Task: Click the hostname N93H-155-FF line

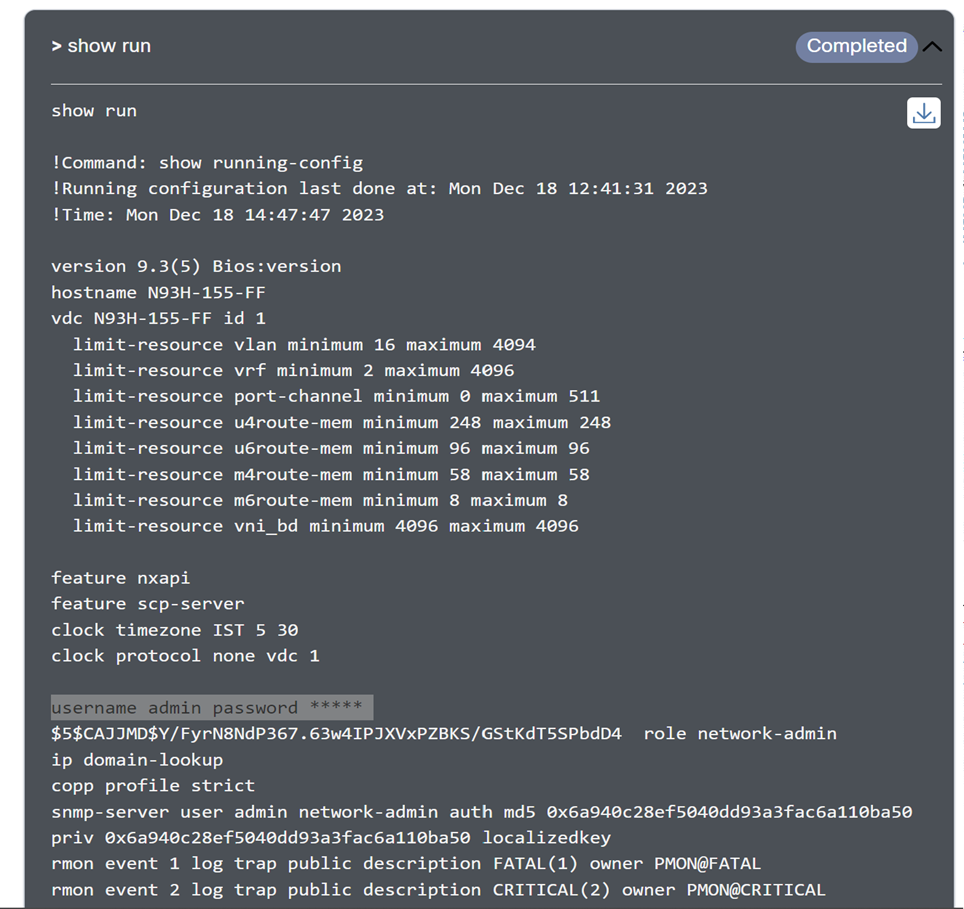Action: pos(158,292)
